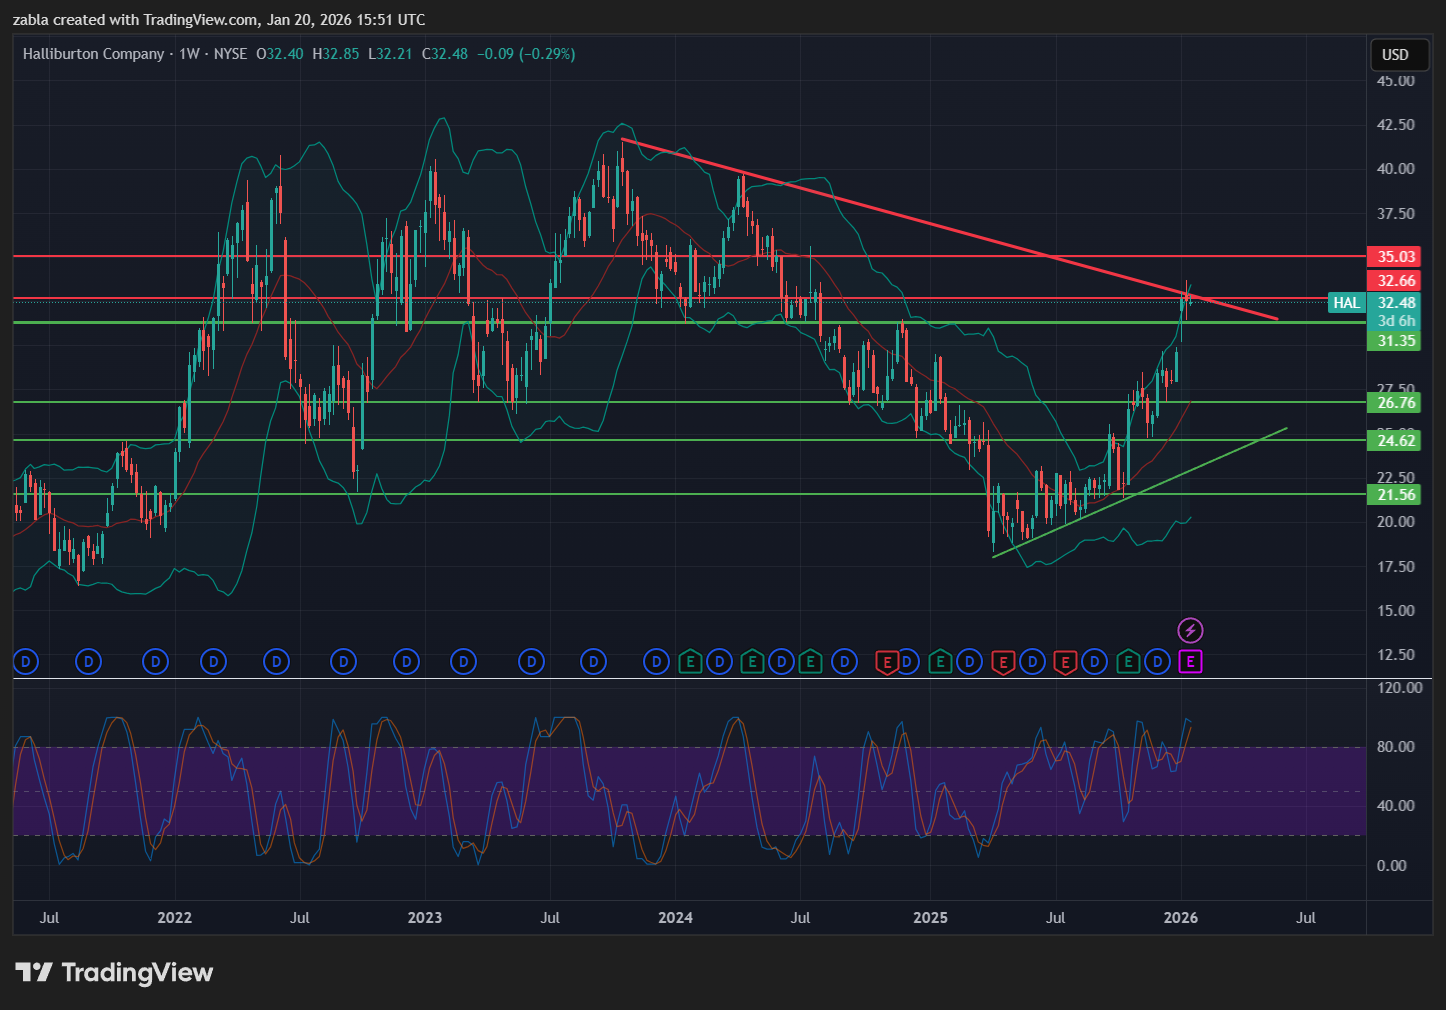Open the 1W interval label in header
This screenshot has width=1446, height=1010.
click(x=189, y=54)
